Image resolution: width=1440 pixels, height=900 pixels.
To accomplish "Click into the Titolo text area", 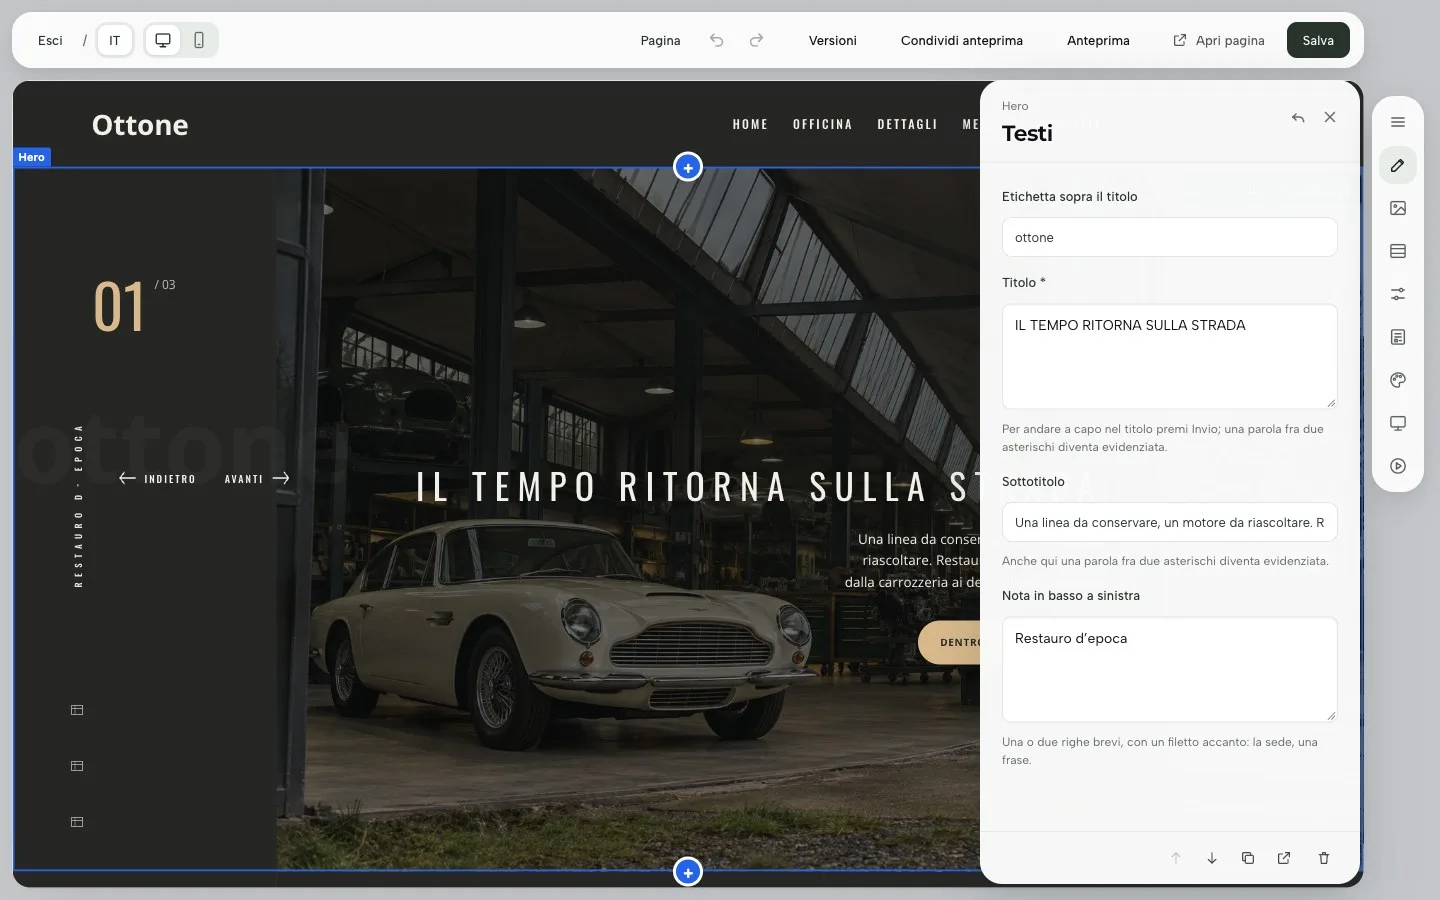I will [x=1170, y=356].
